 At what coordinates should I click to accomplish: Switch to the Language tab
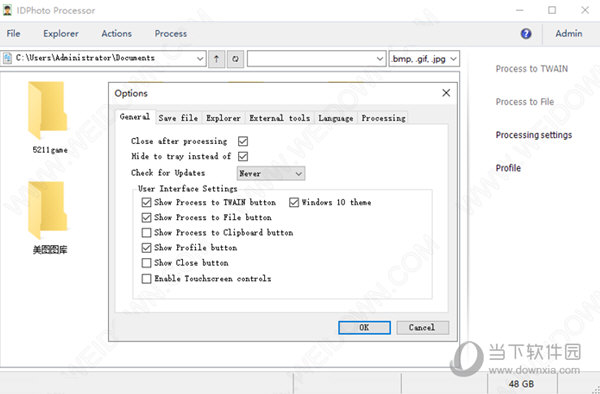click(x=336, y=118)
